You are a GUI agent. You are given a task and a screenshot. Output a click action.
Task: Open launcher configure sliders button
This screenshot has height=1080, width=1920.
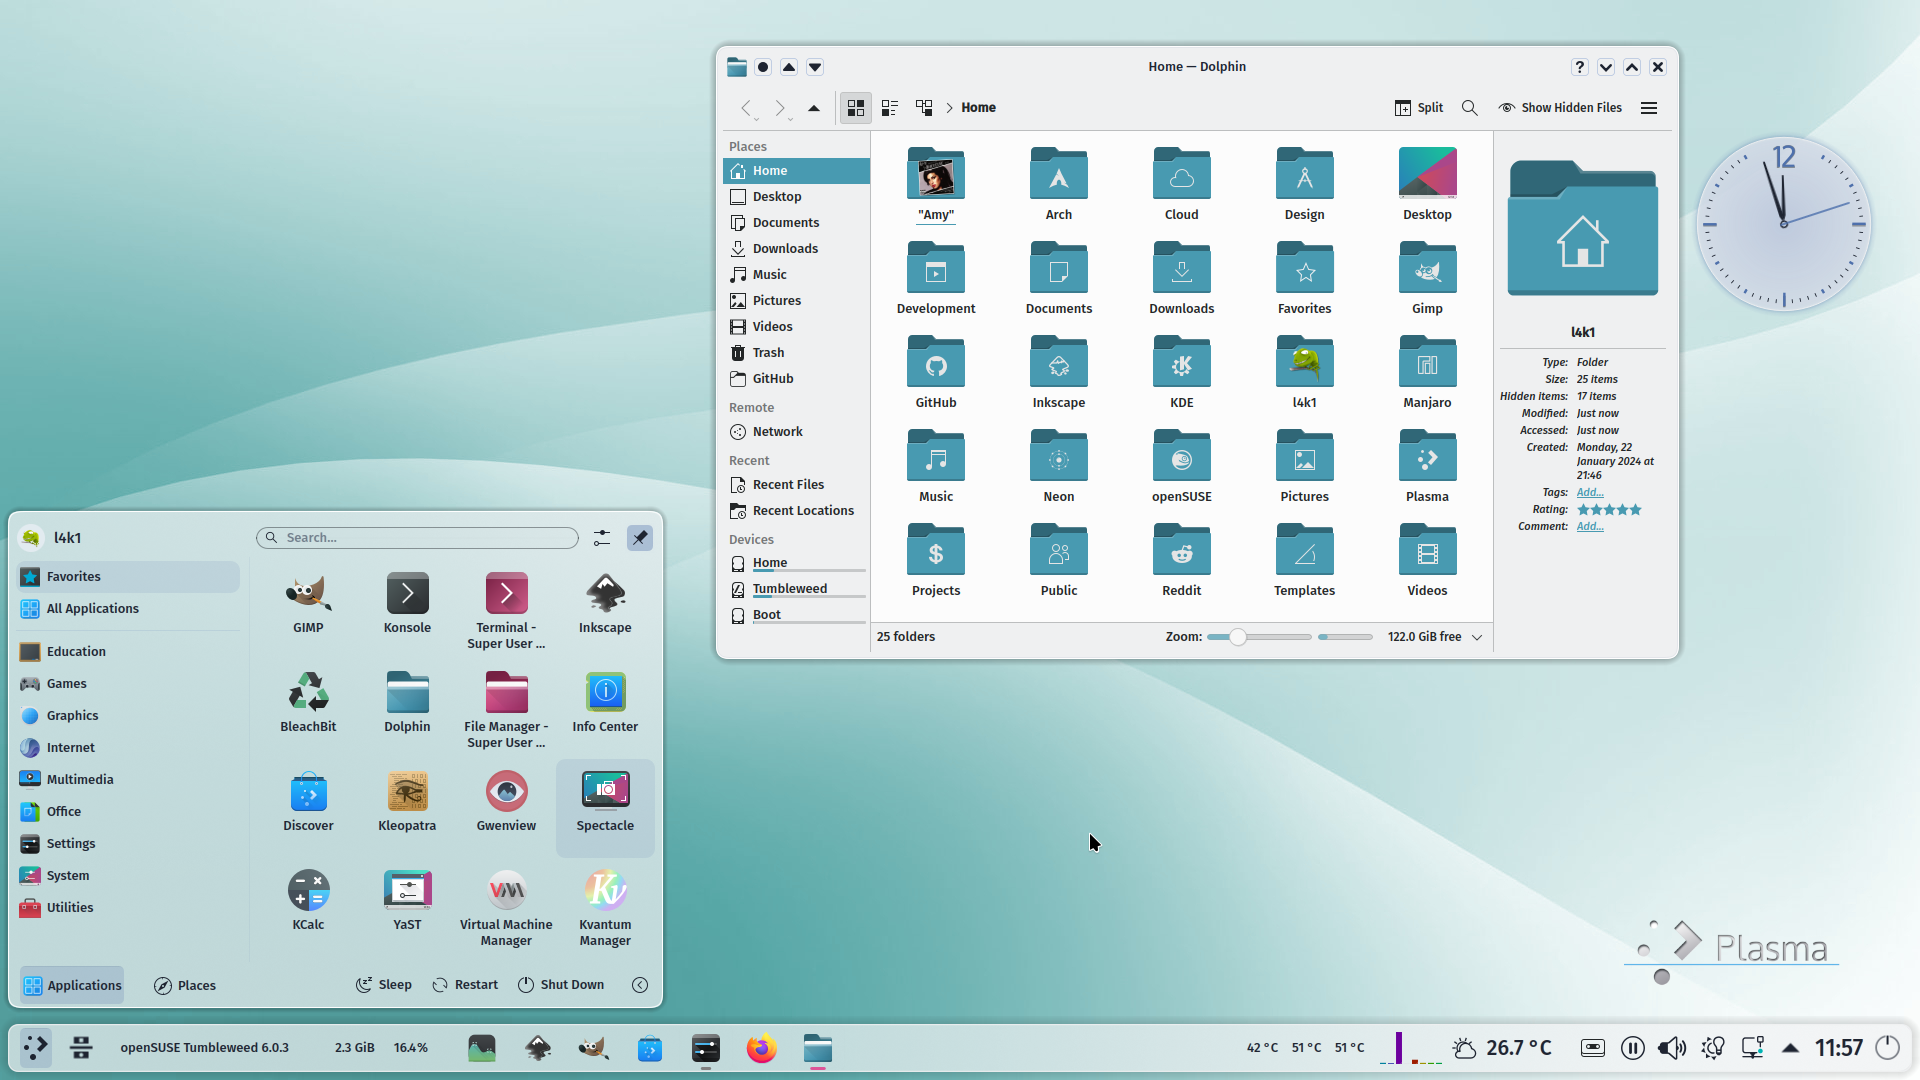pos(602,538)
